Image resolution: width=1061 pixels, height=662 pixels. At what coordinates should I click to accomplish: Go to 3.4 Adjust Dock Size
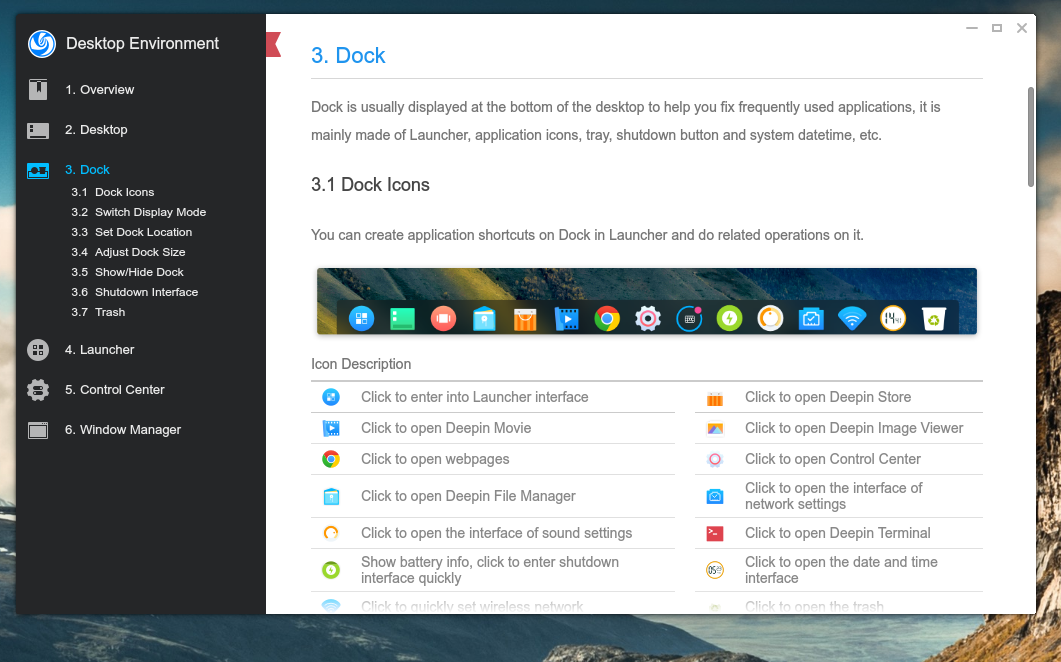tap(129, 252)
